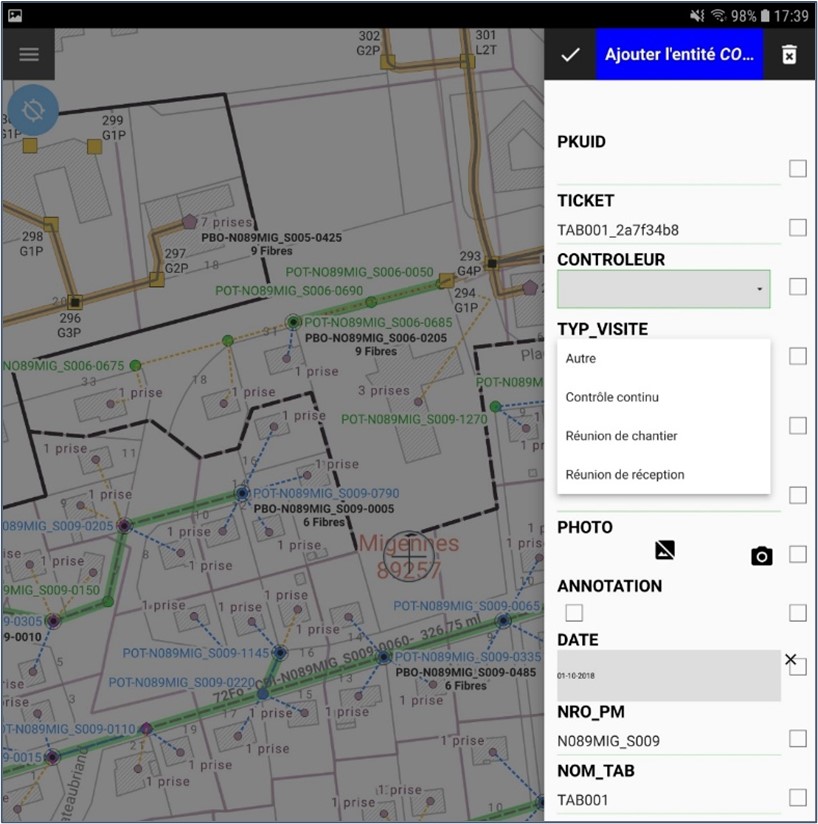Toggle the ANNOTATION remember checkbox on right

(x=798, y=612)
